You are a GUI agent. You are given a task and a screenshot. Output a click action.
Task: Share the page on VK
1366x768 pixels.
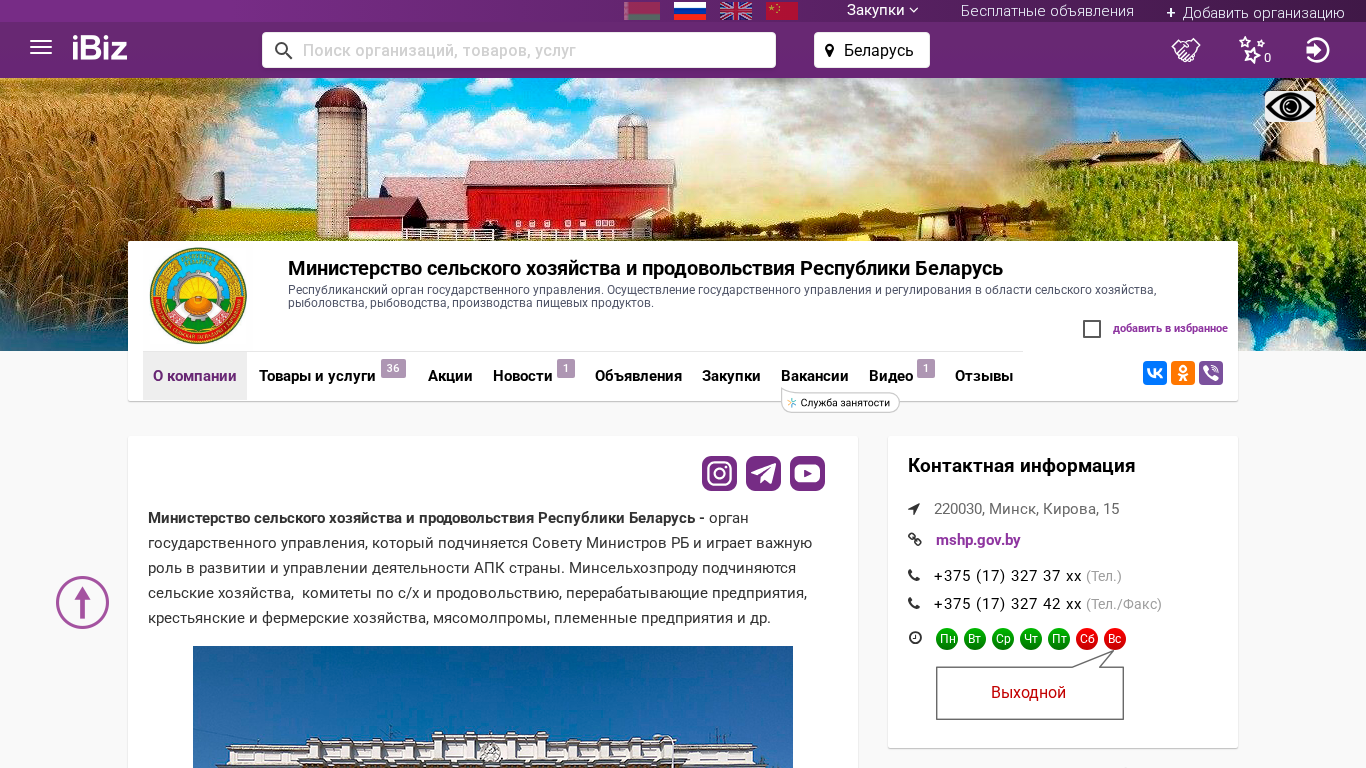coord(1155,373)
